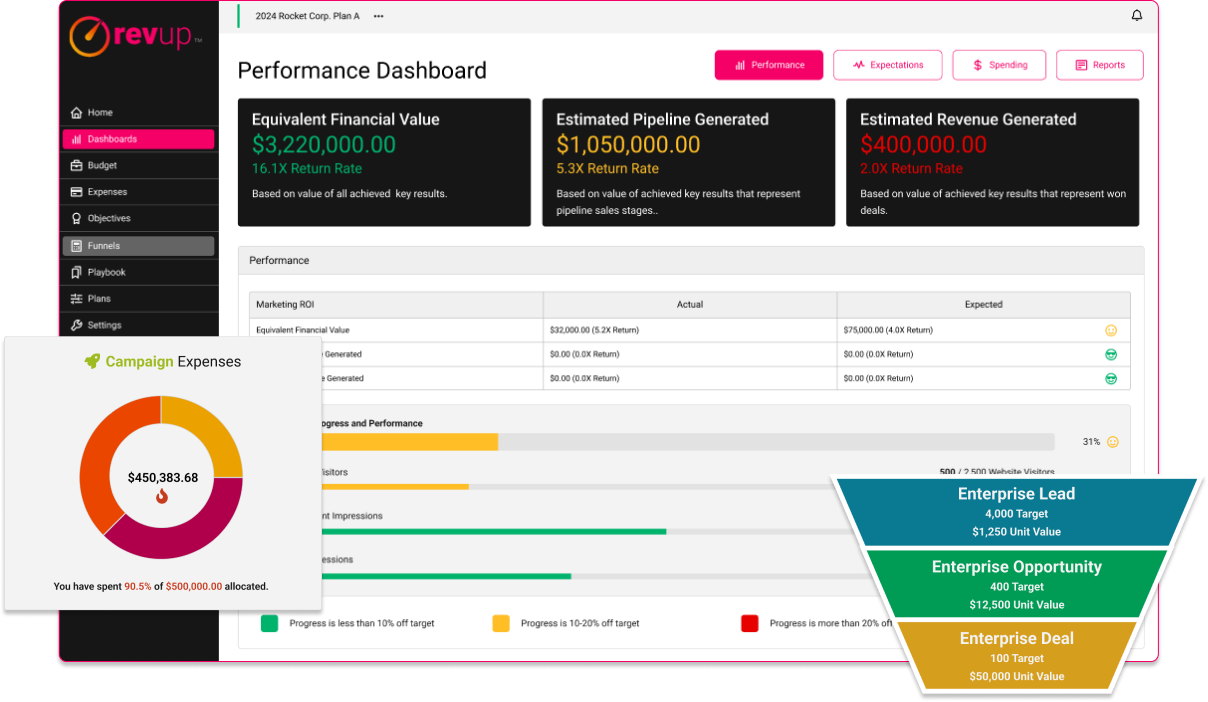Click the Campaign Expenses donut chart
The image size is (1208, 702).
tap(161, 478)
